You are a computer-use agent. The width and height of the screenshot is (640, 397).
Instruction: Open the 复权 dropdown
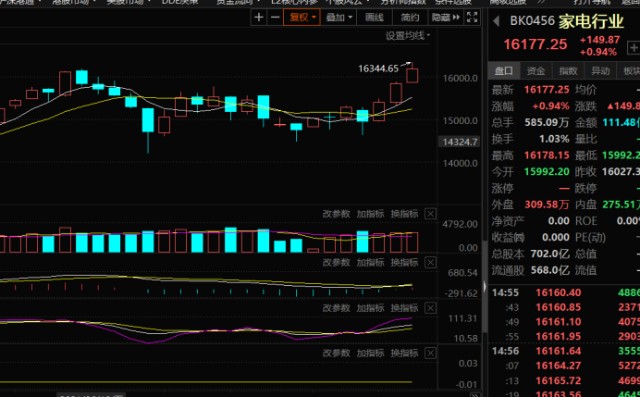(302, 17)
